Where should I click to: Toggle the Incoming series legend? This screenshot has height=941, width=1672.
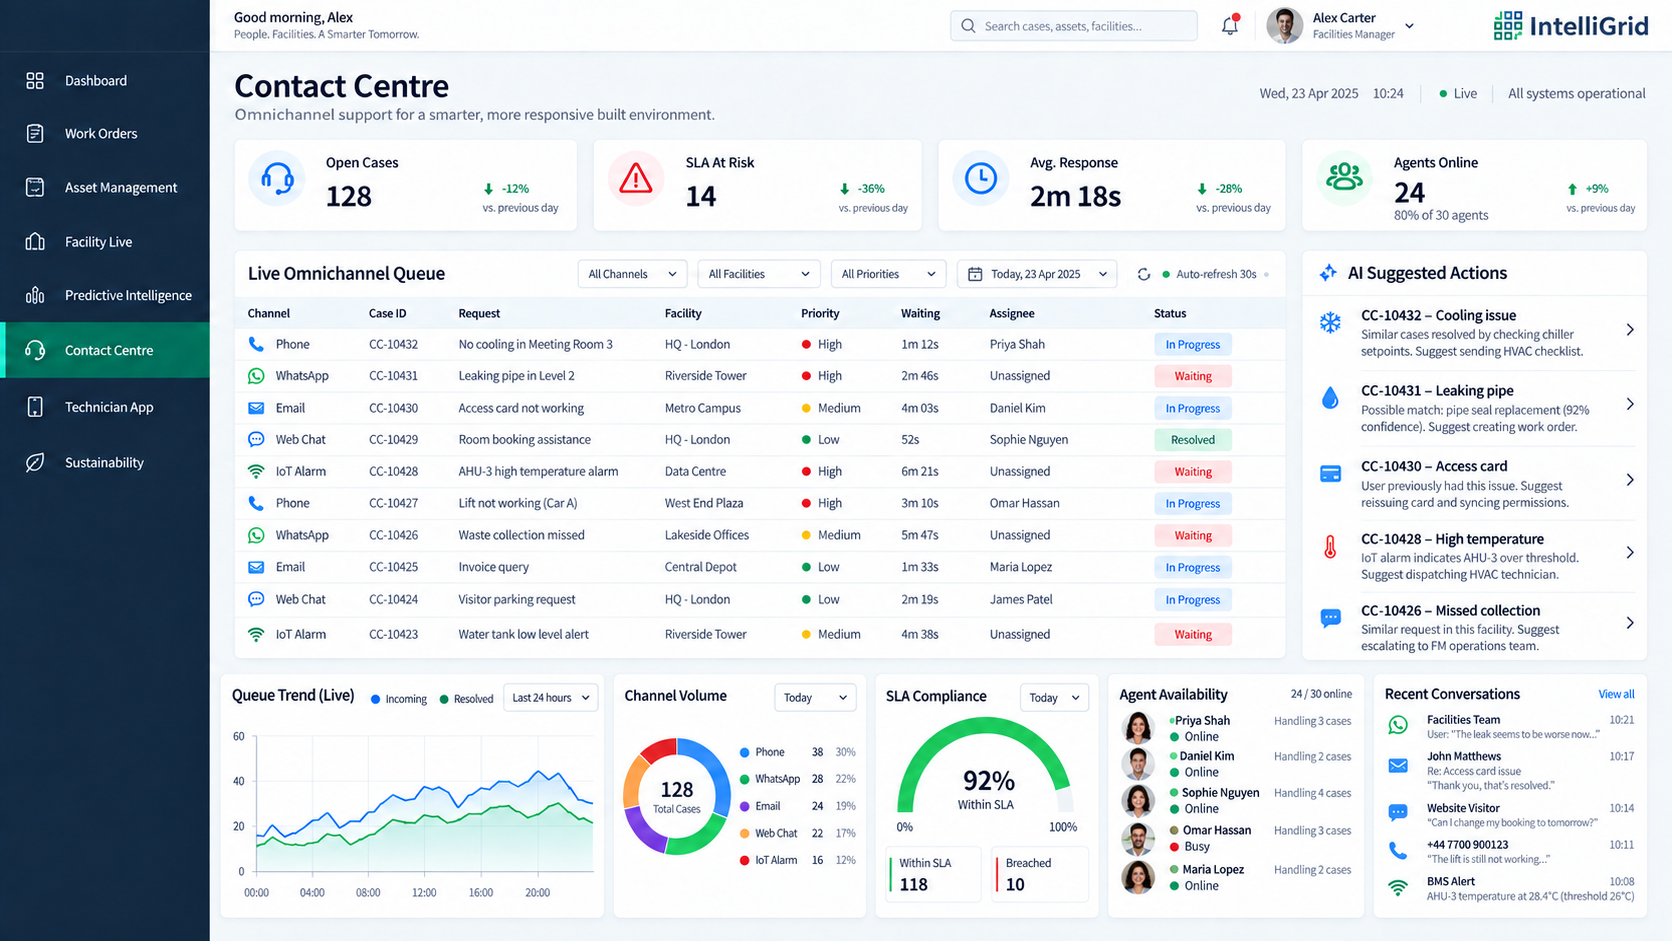coord(399,699)
